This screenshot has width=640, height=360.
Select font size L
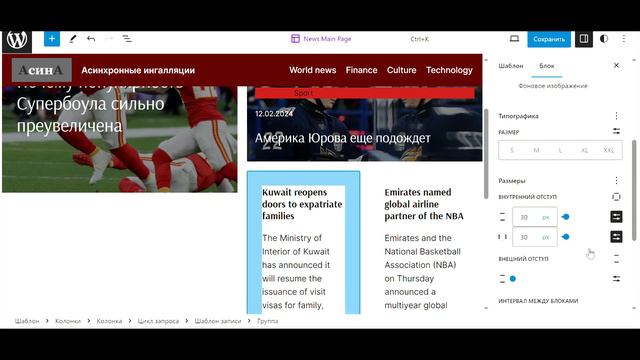(560, 150)
